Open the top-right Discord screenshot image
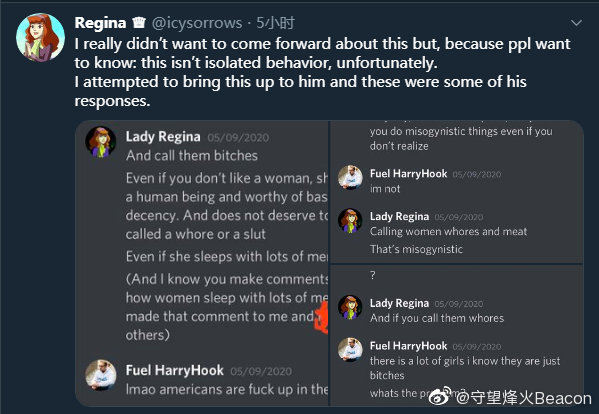This screenshot has height=414, width=599. 457,192
